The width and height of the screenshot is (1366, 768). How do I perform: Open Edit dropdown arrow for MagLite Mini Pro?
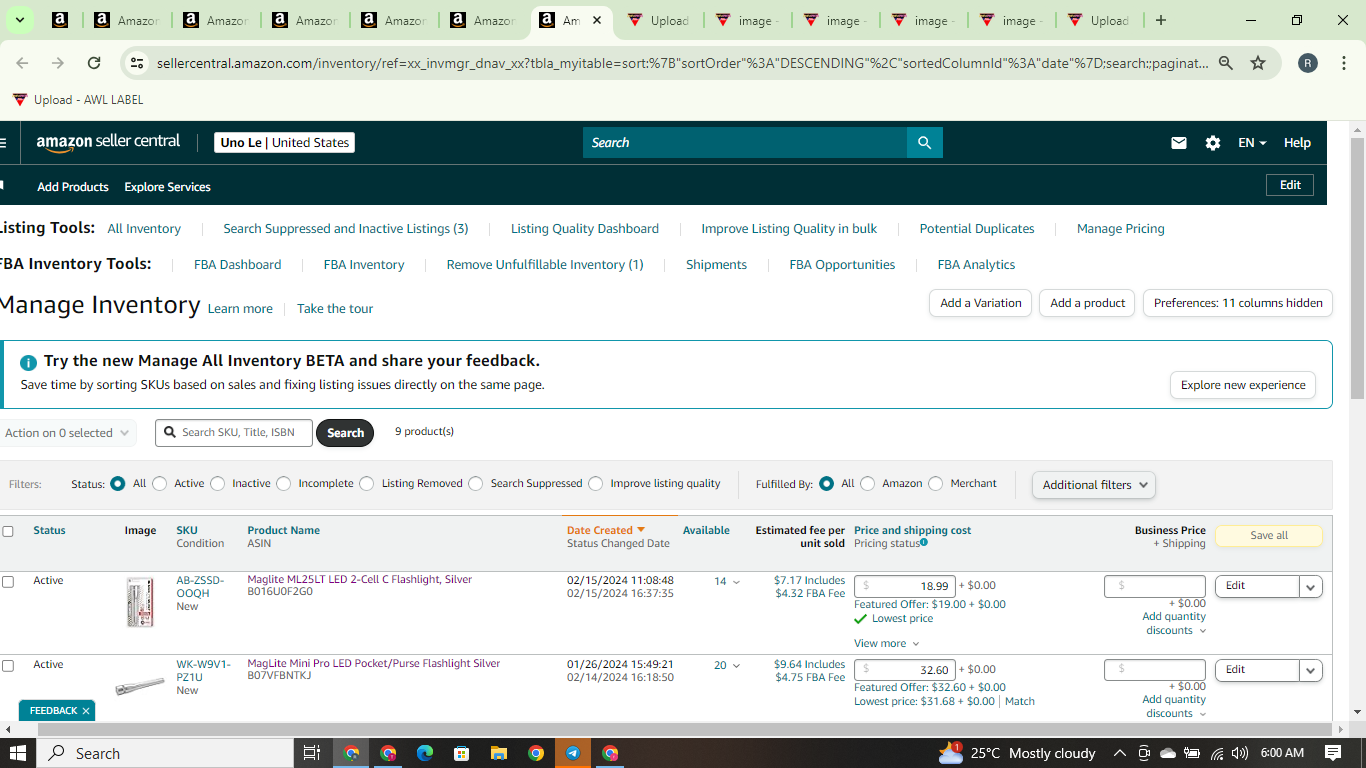tap(1311, 671)
